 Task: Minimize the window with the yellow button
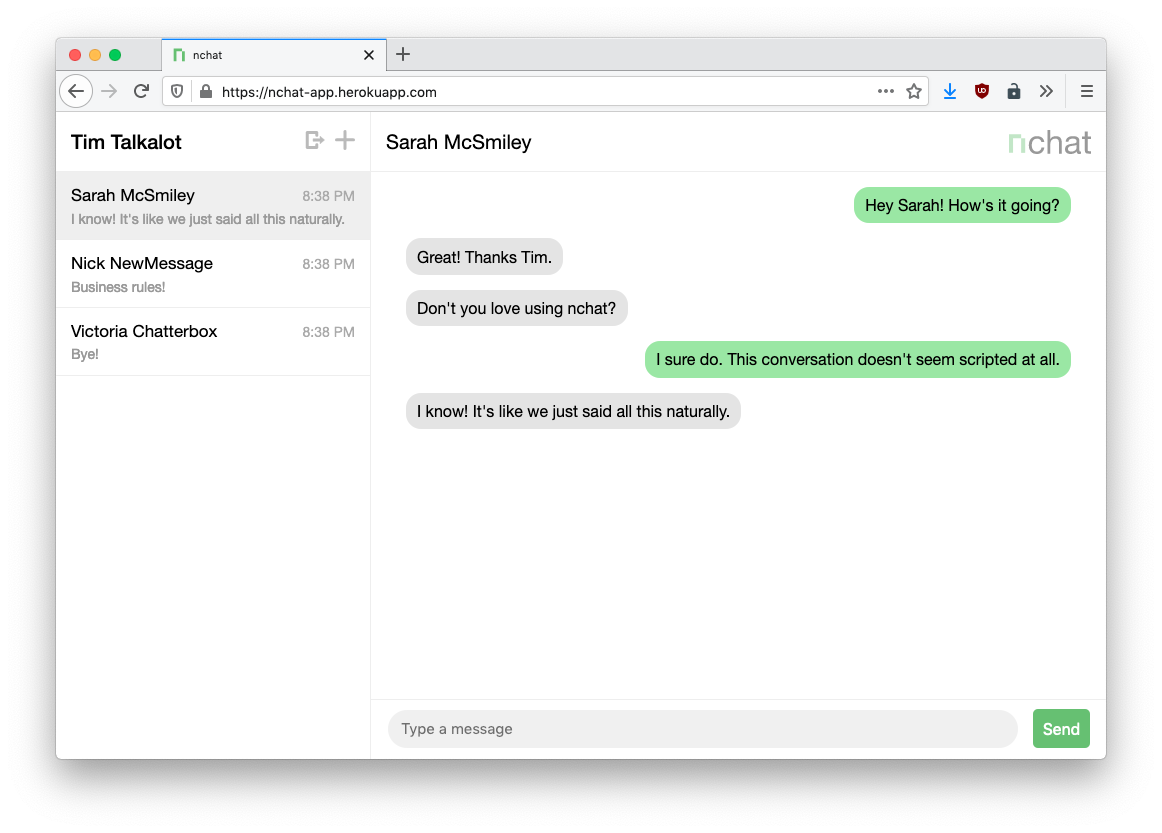(x=95, y=55)
